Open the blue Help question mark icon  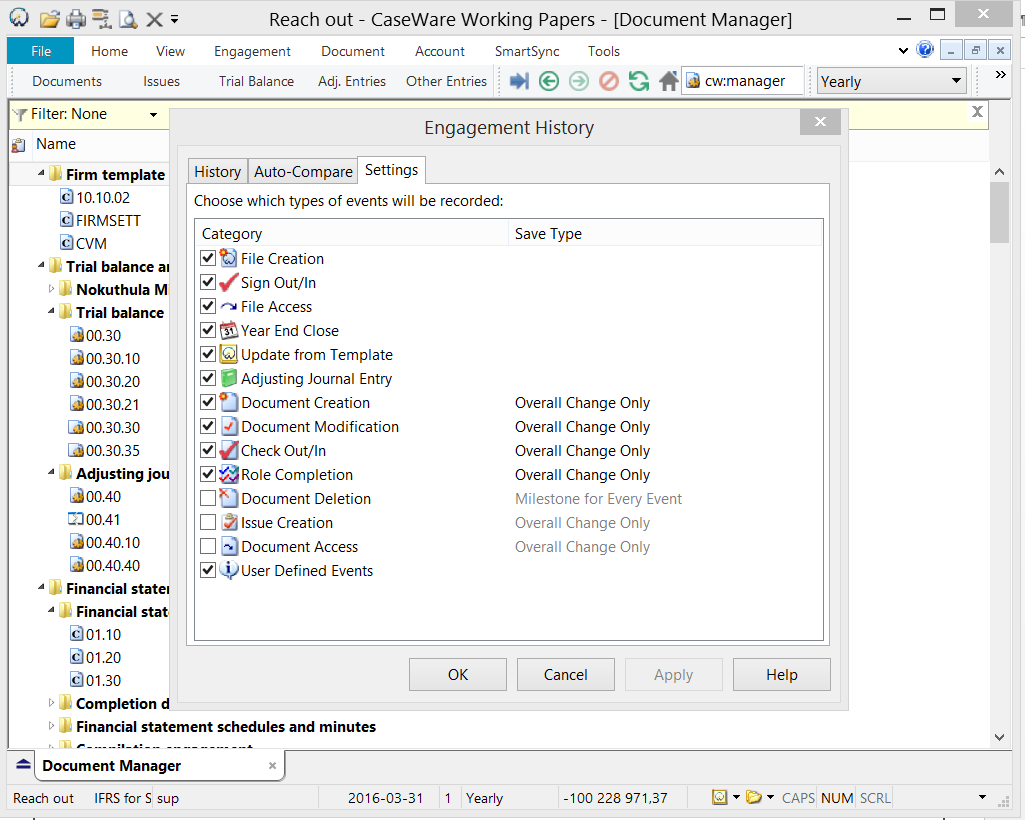[924, 50]
